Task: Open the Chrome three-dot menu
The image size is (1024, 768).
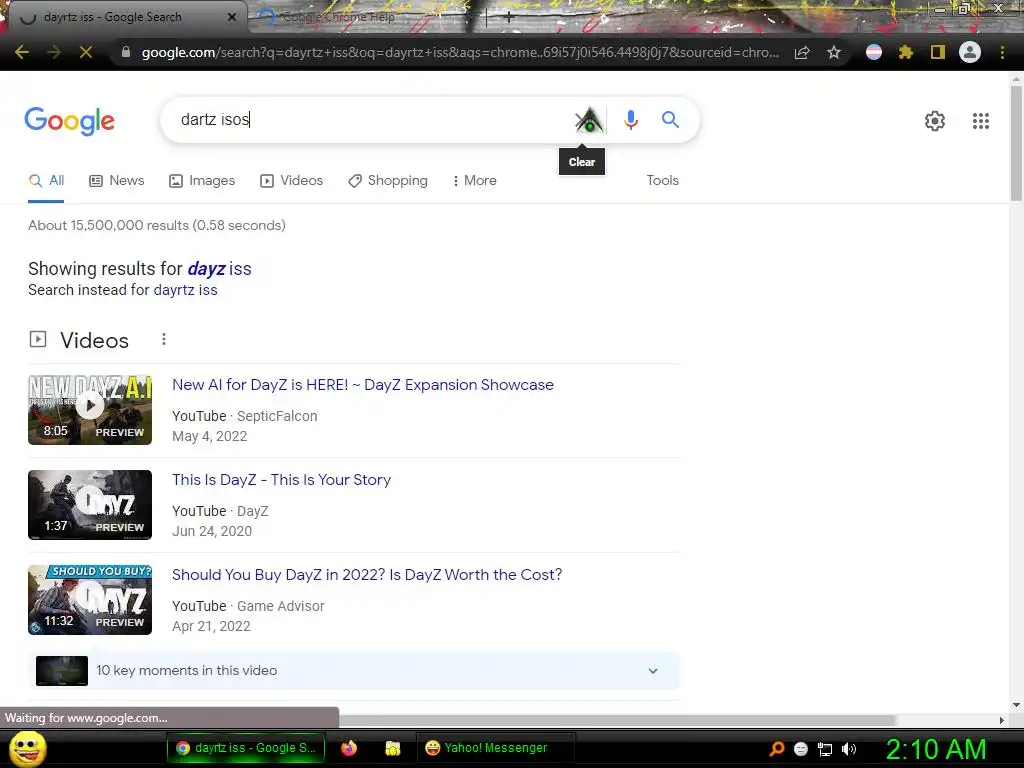Action: tap(1002, 52)
